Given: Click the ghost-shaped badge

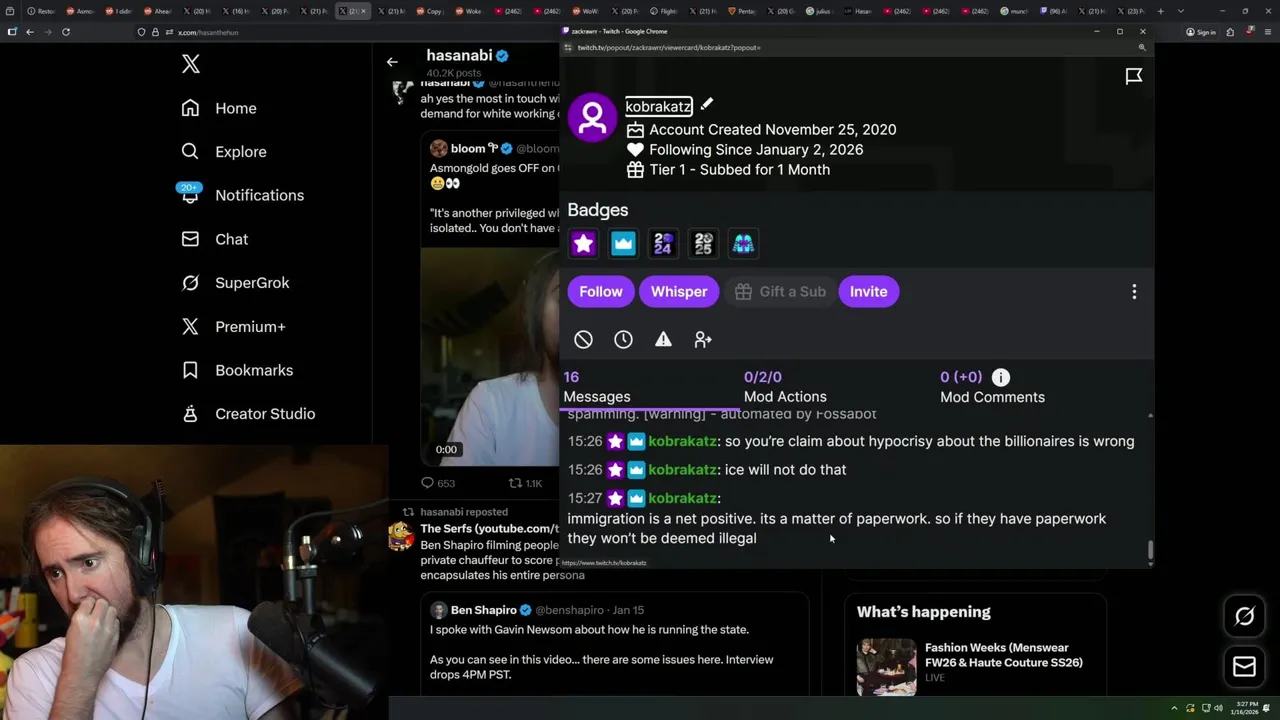Looking at the screenshot, I should tap(743, 243).
